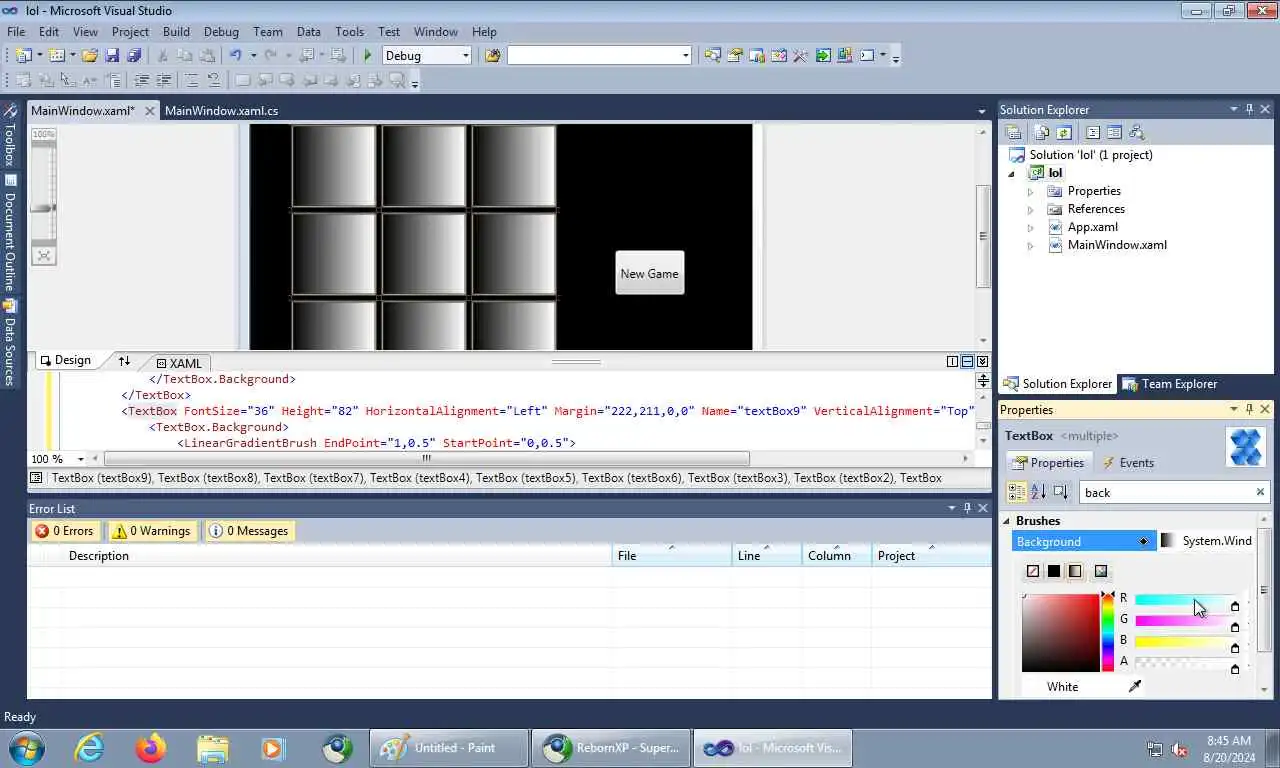This screenshot has width=1280, height=768.
Task: Toggle the 0 Errors filter
Action: [x=64, y=531]
